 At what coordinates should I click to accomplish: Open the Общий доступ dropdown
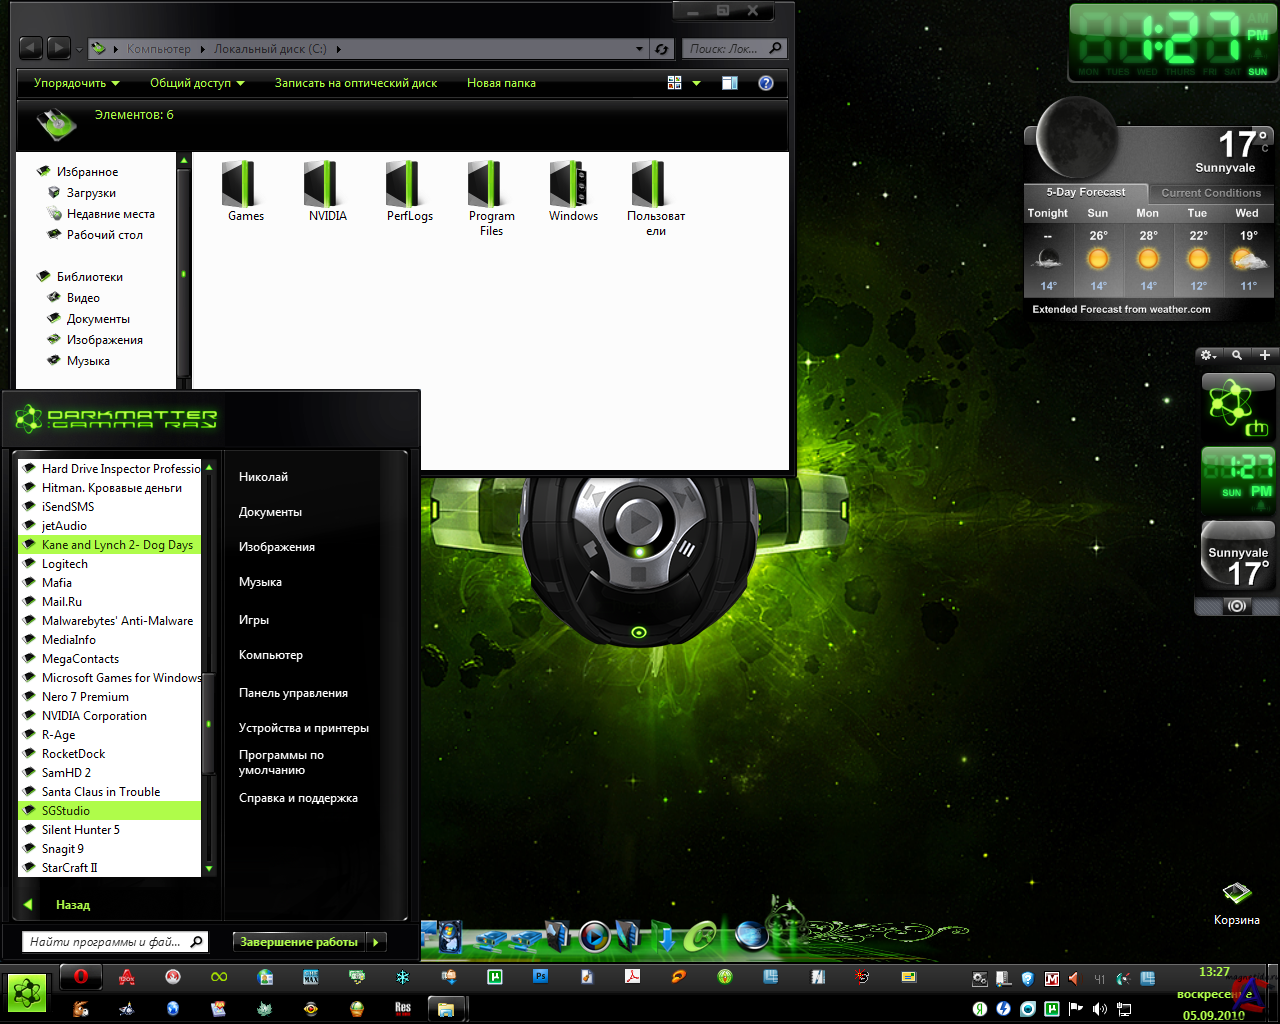click(197, 83)
